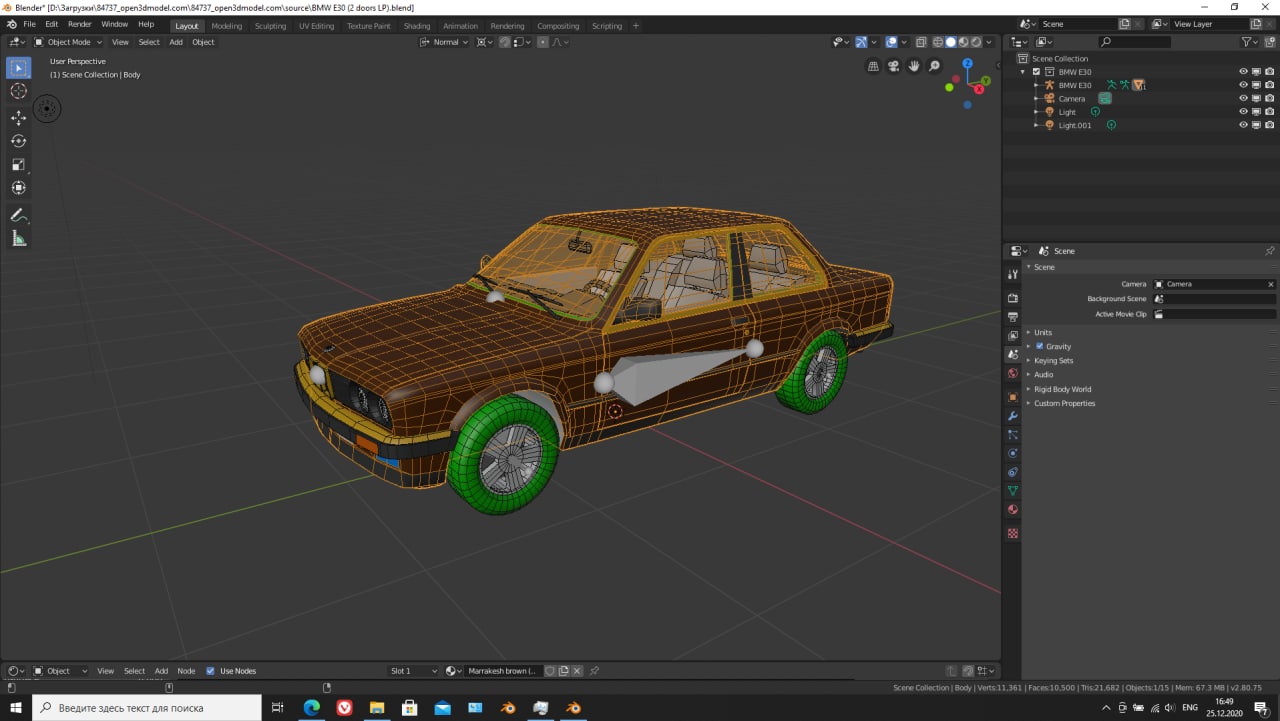This screenshot has width=1280, height=721.
Task: Open Object properties tab
Action: tap(1013, 397)
